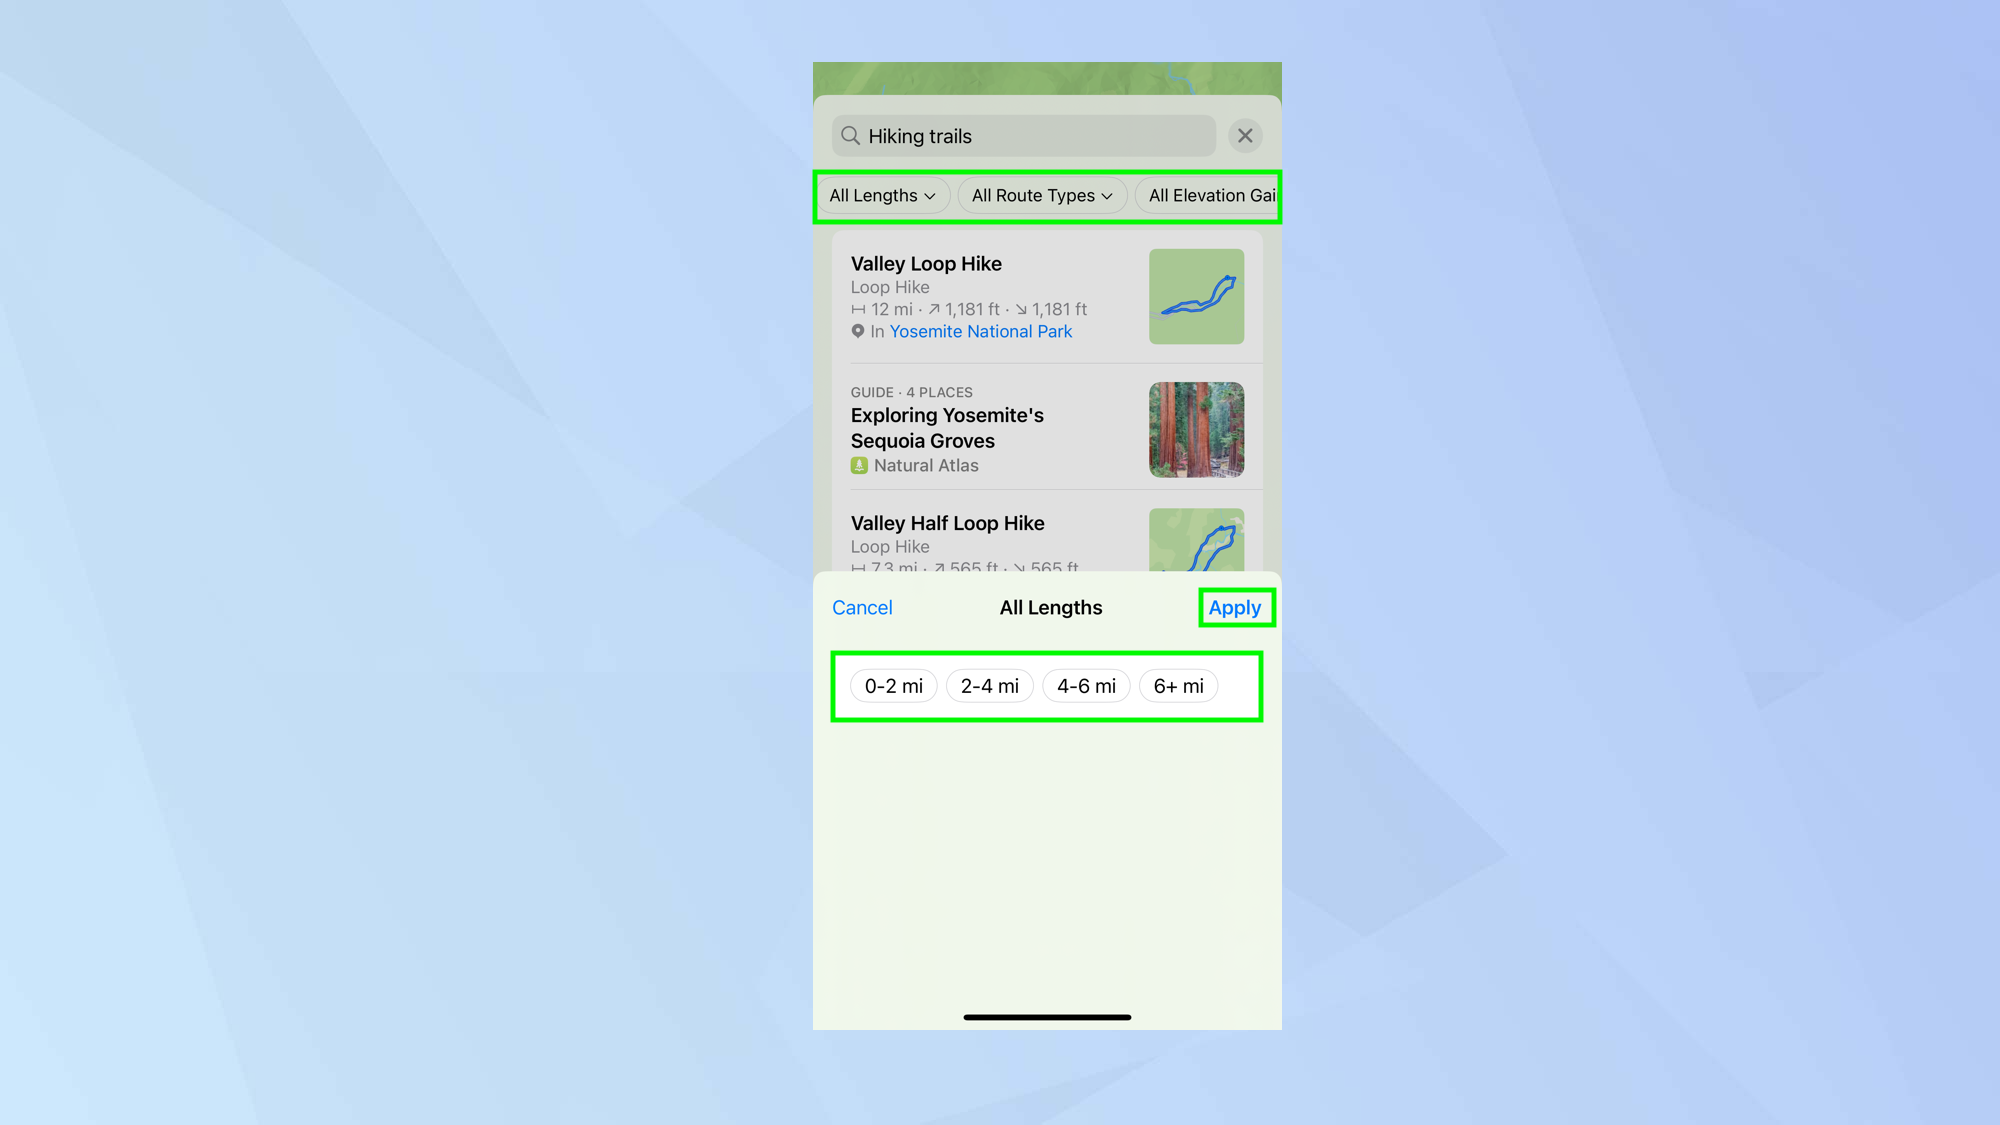Select the 6+ mi length filter

pyautogui.click(x=1177, y=685)
